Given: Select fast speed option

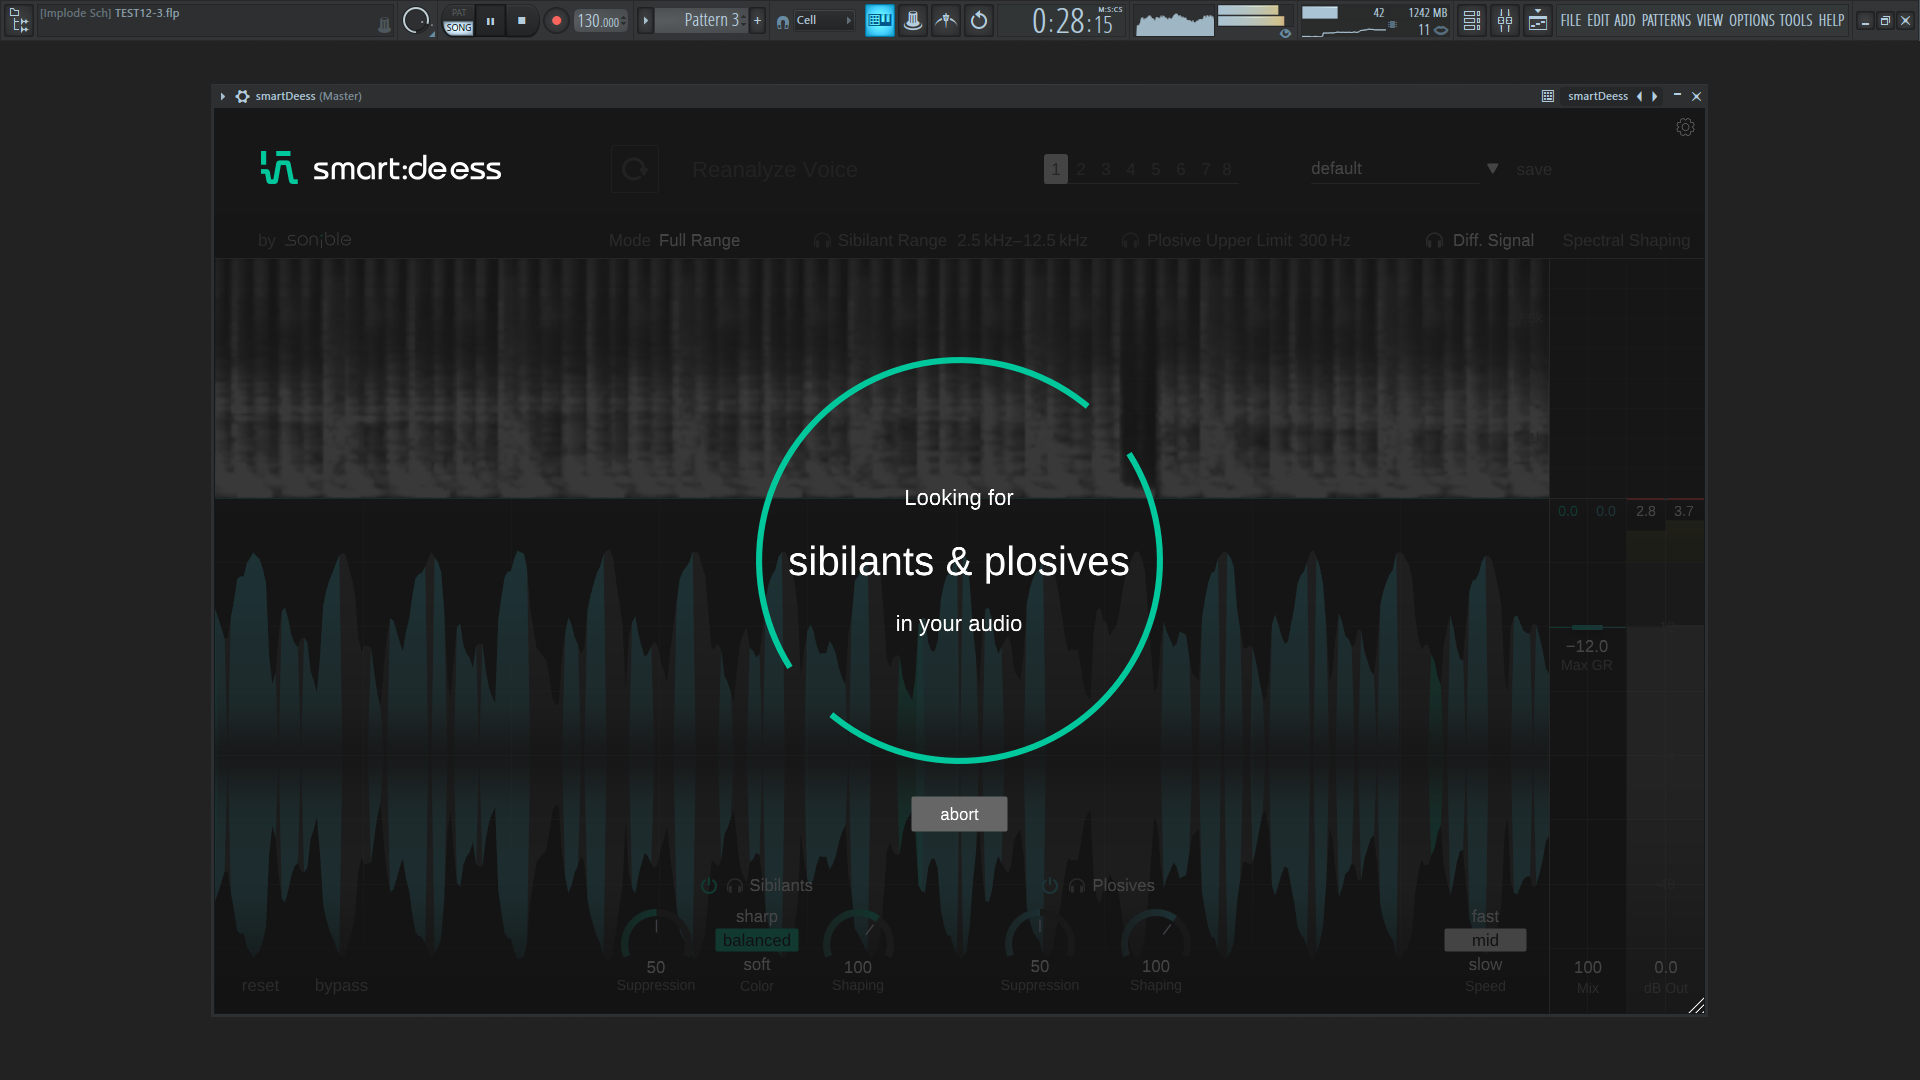Looking at the screenshot, I should [1485, 916].
